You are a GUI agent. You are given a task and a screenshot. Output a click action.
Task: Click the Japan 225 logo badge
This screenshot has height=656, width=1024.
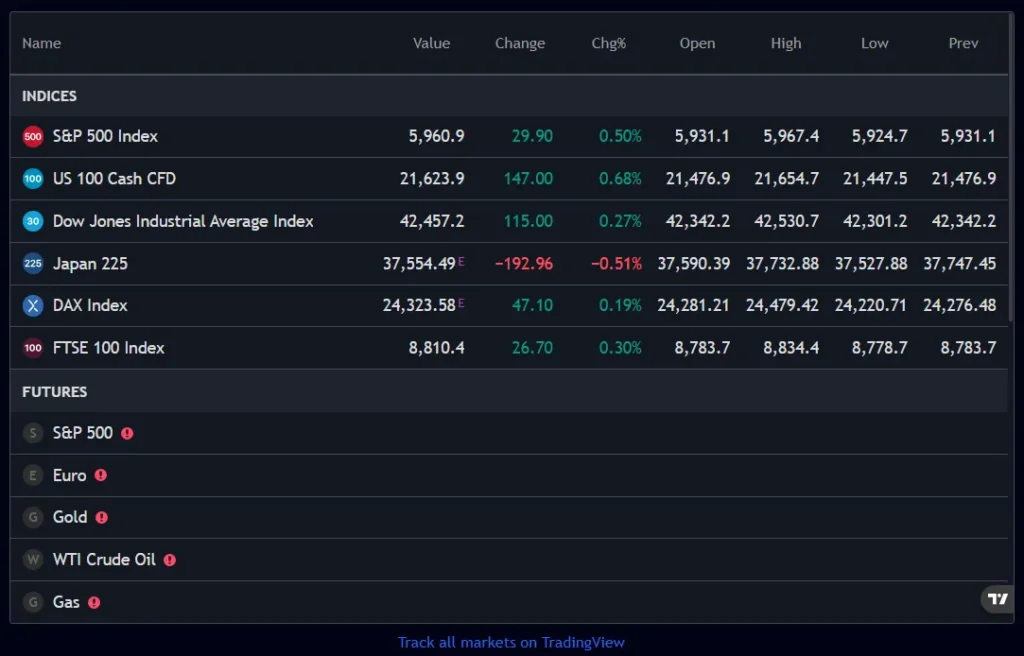31,263
